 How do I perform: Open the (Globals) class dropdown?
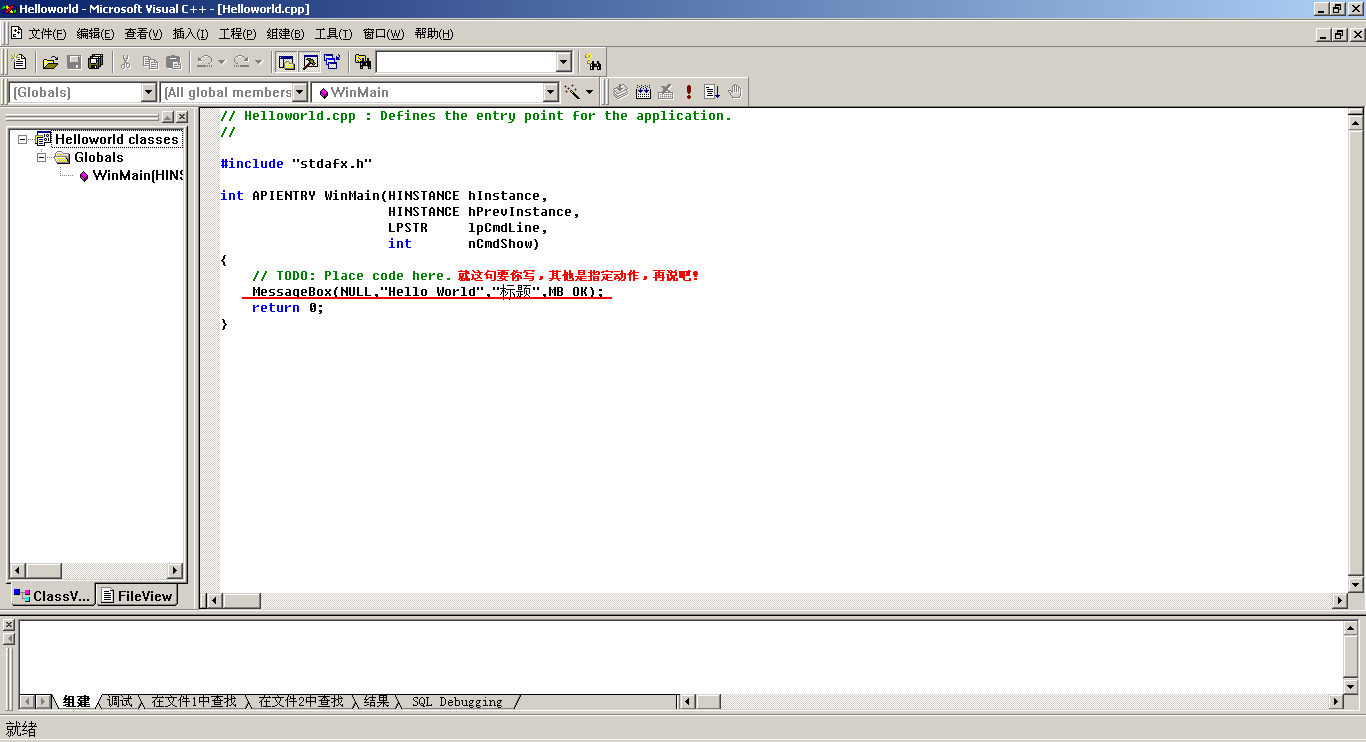(149, 92)
